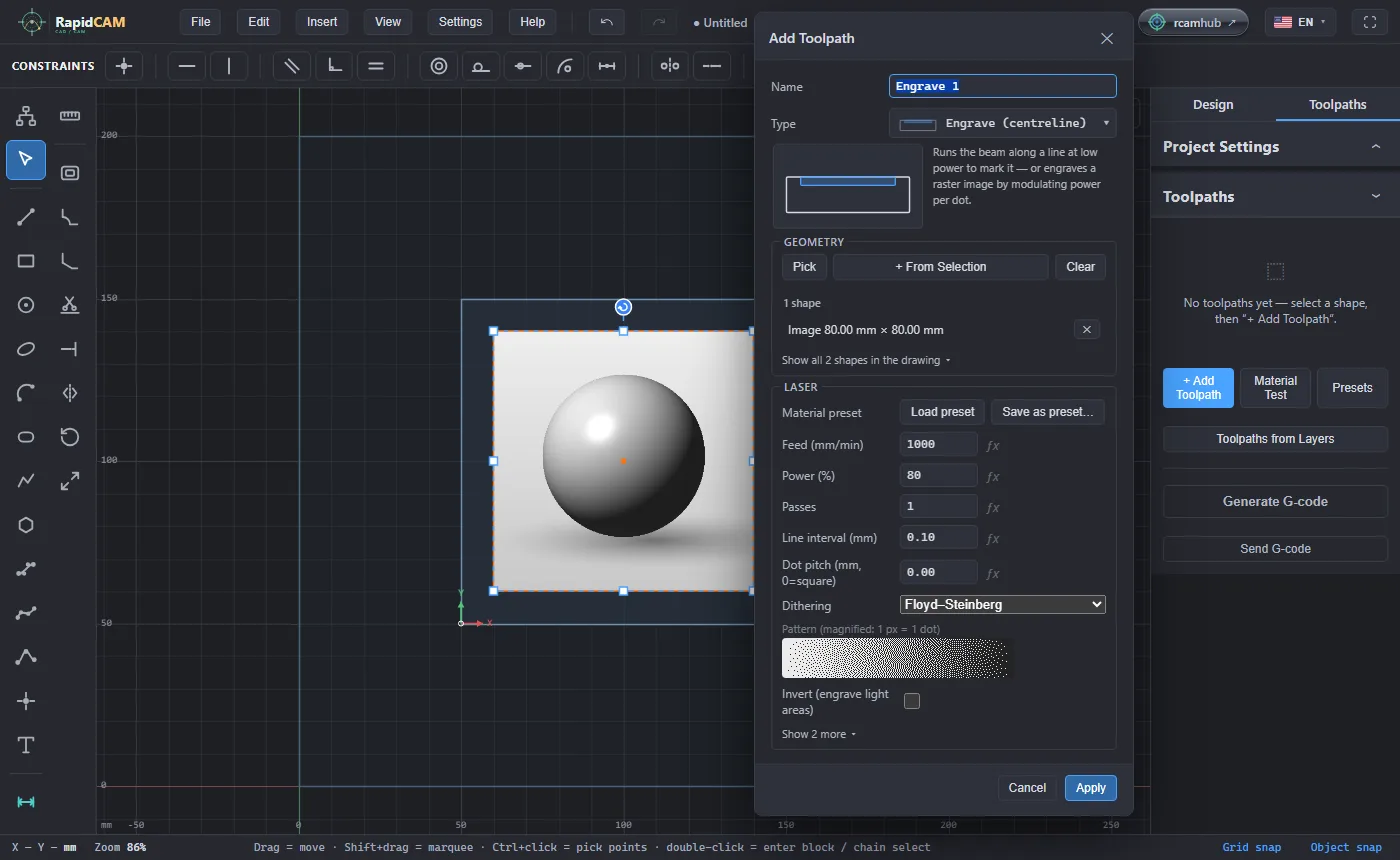Screen dimensions: 1400x860
Task: Expand Show 2 more laser options
Action: tap(819, 734)
